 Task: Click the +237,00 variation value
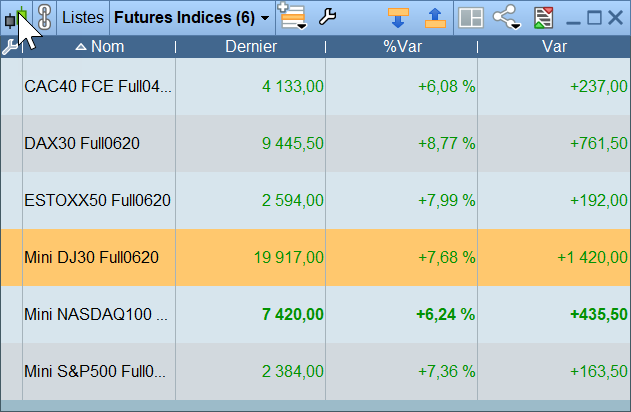(599, 87)
